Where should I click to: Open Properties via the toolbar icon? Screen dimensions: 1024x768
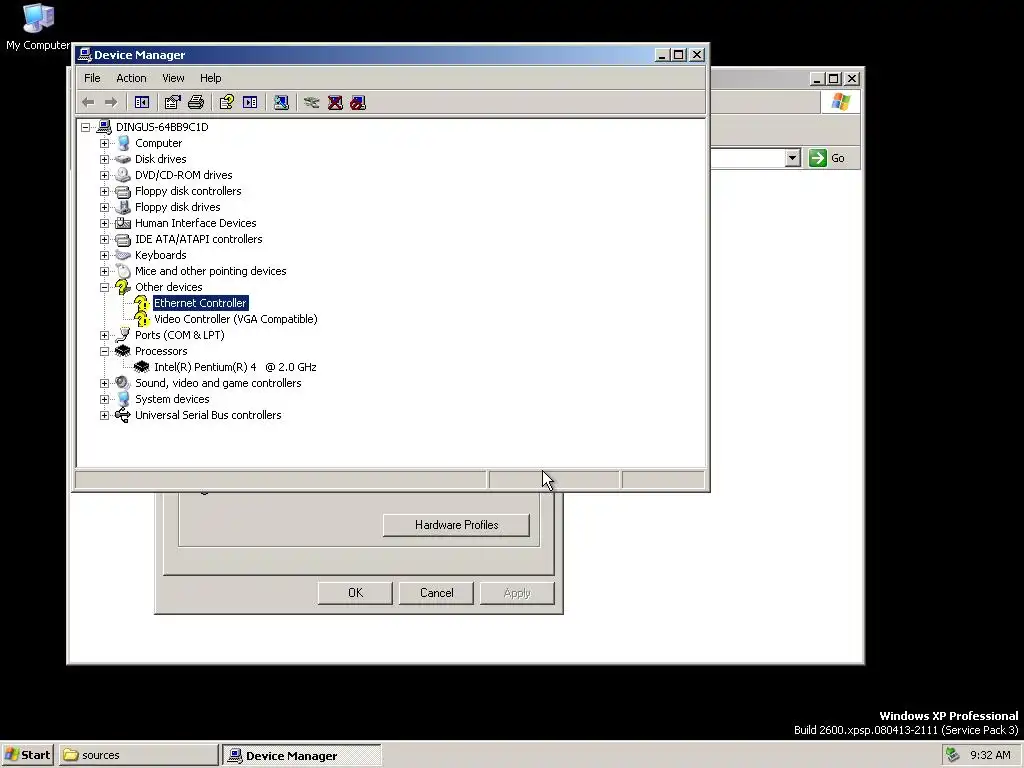172,103
